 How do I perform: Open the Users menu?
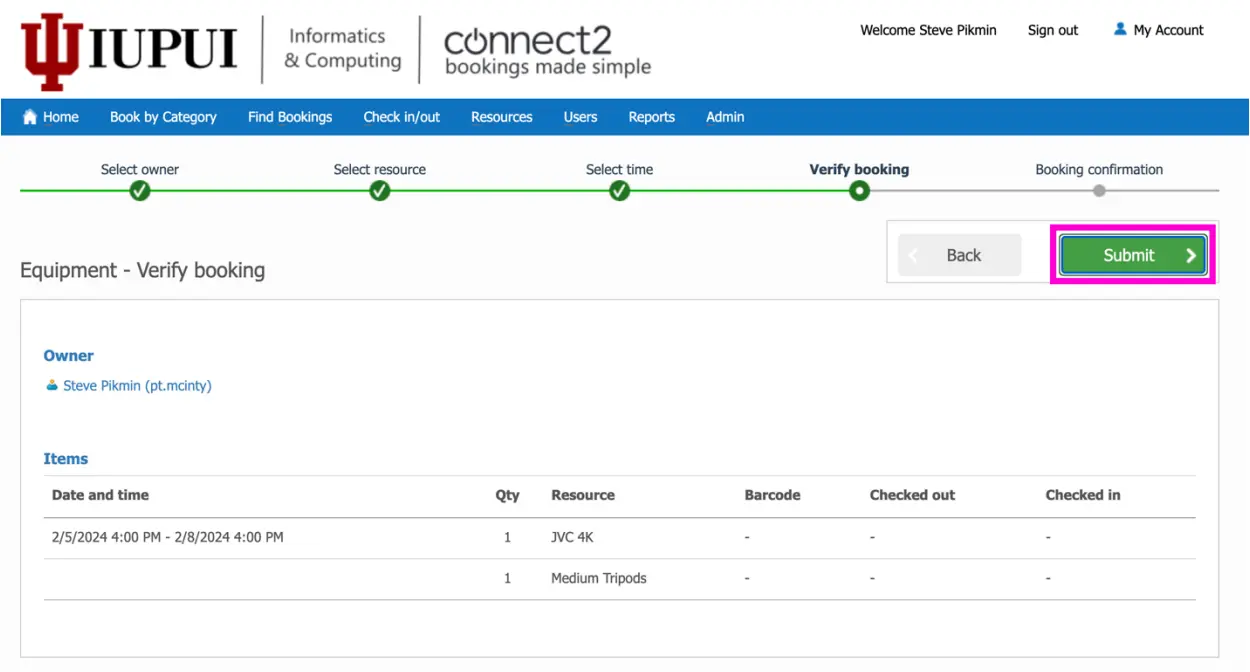tap(580, 117)
